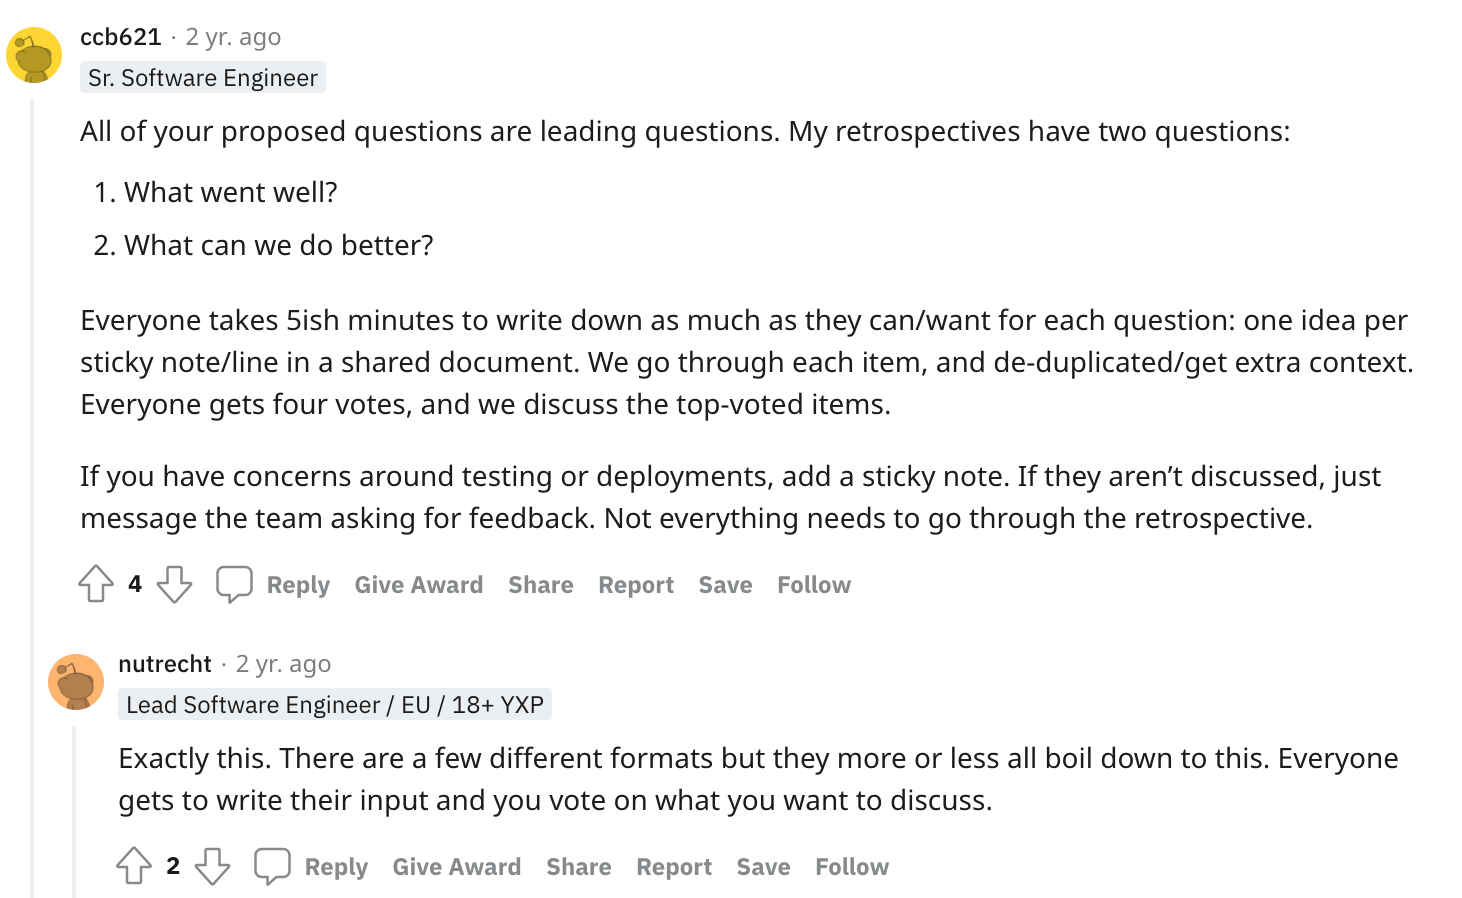Upvote nutrecht's reply
Image resolution: width=1462 pixels, height=898 pixels.
tap(133, 866)
